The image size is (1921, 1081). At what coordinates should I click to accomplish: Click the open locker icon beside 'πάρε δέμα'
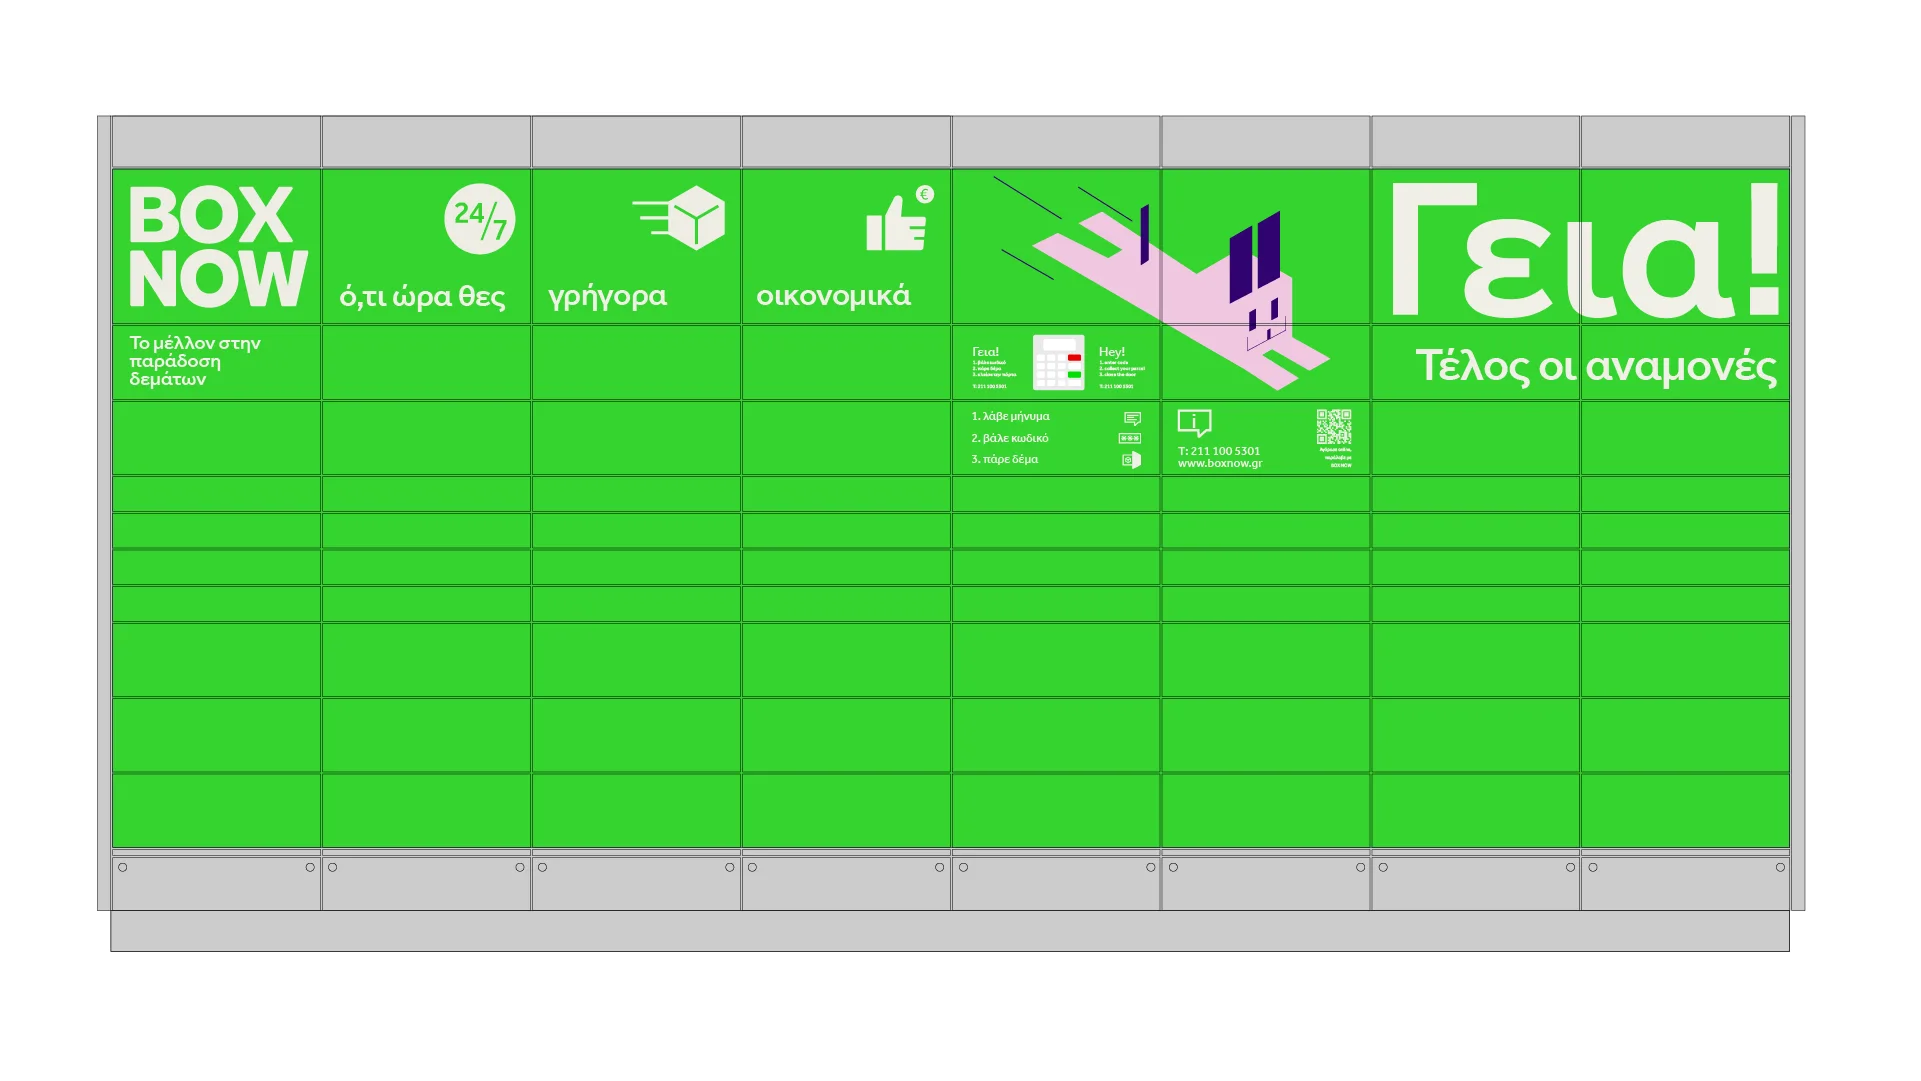[x=1131, y=460]
